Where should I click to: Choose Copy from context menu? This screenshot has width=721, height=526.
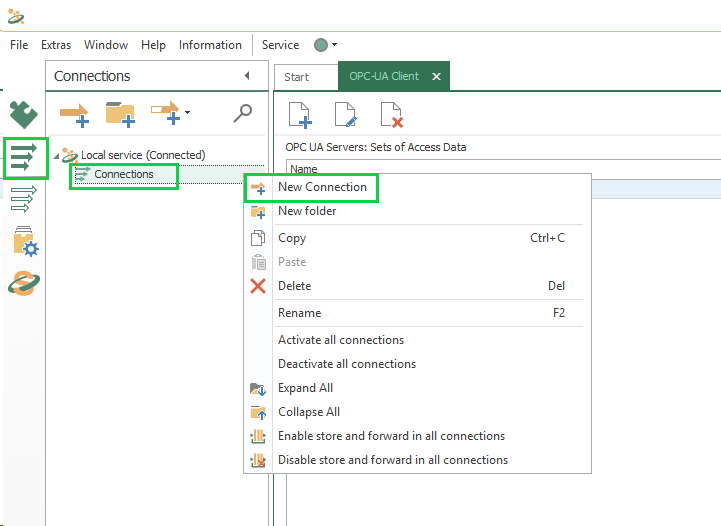click(418, 238)
